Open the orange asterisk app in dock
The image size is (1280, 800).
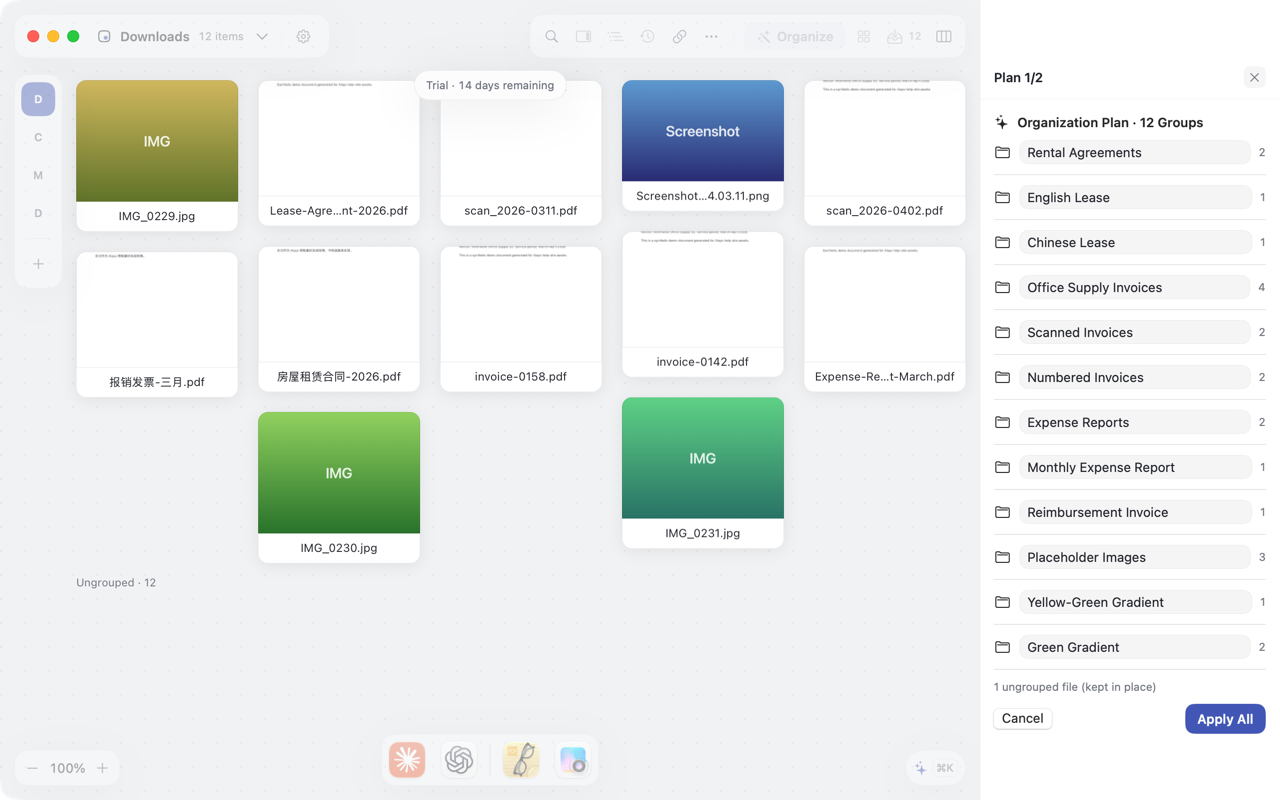pos(407,760)
